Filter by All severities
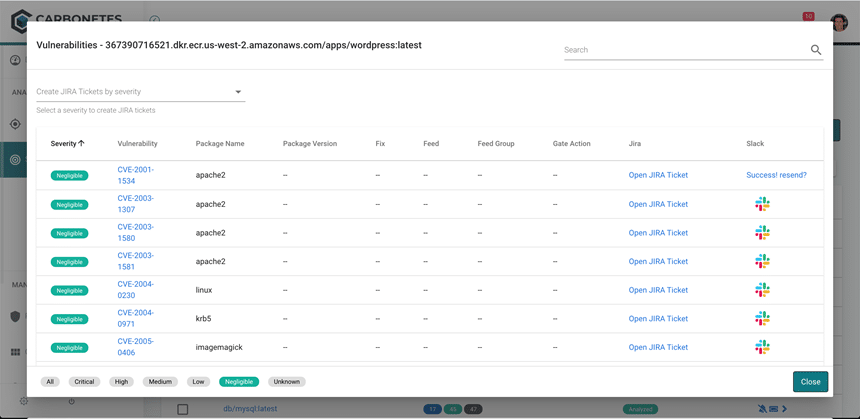This screenshot has width=860, height=419. tap(50, 382)
